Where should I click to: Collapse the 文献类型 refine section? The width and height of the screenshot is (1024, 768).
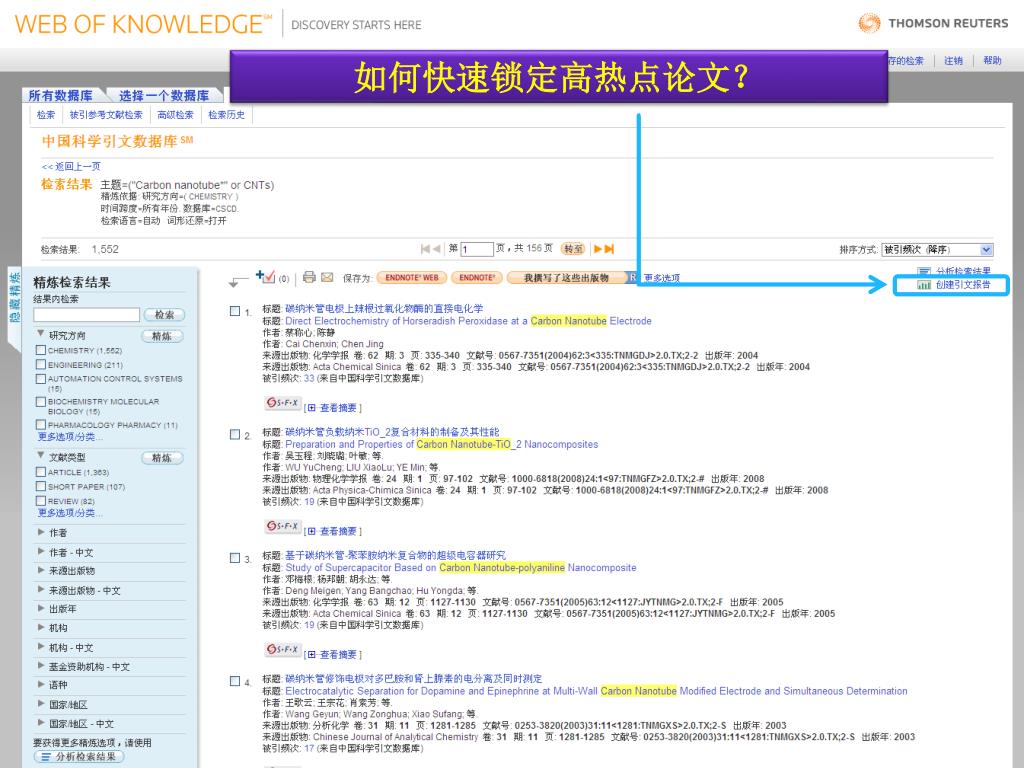(x=40, y=455)
